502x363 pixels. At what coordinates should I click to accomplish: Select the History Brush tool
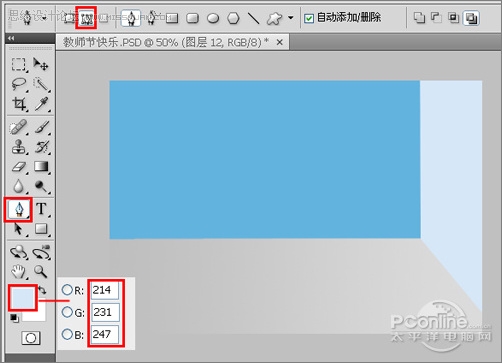pos(41,147)
